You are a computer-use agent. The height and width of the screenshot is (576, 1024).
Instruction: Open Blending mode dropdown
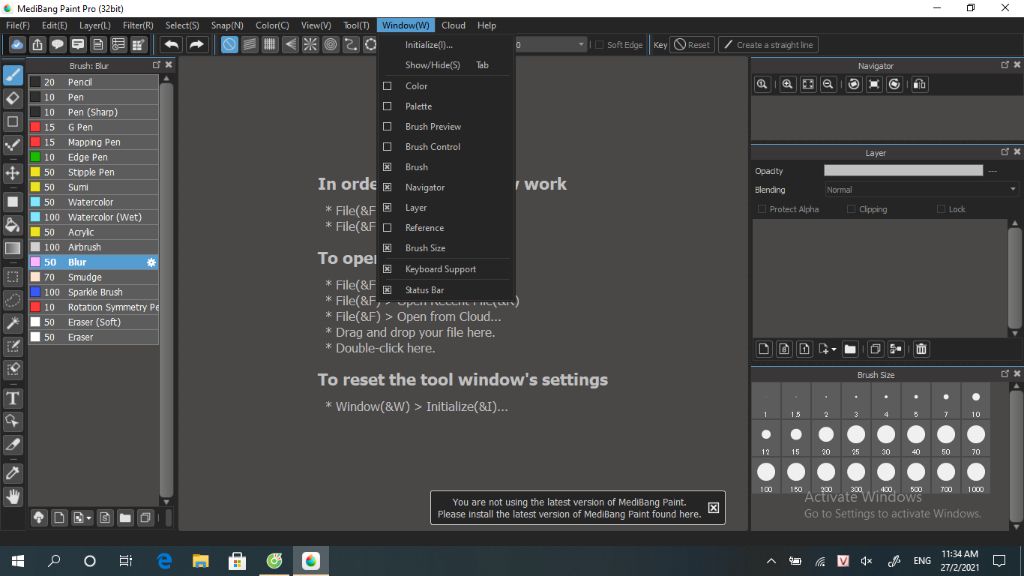(x=920, y=189)
